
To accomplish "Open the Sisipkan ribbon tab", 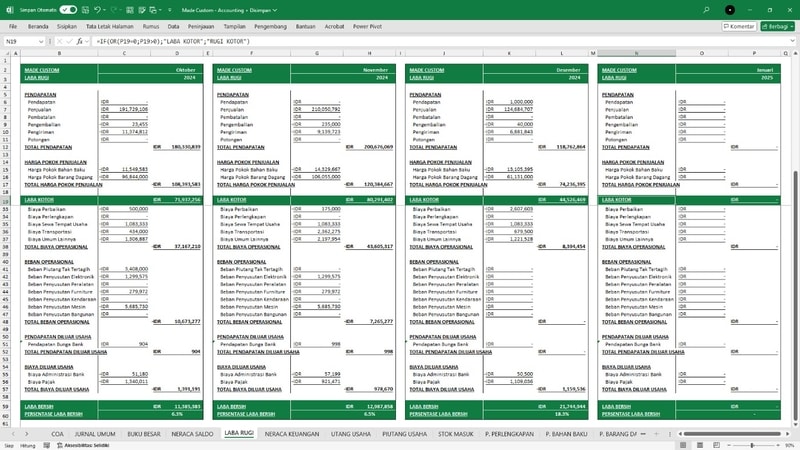I will tap(67, 26).
